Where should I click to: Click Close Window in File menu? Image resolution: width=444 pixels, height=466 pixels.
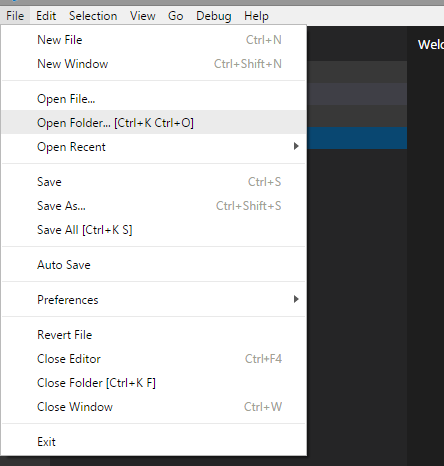[x=154, y=407]
